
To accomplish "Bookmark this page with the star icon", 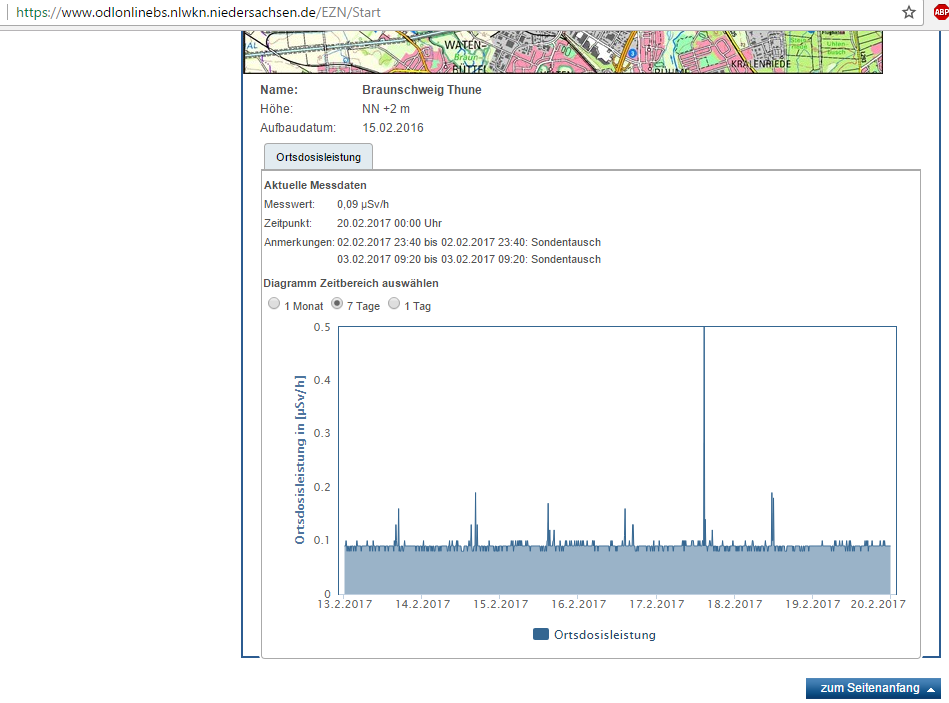I will 908,12.
